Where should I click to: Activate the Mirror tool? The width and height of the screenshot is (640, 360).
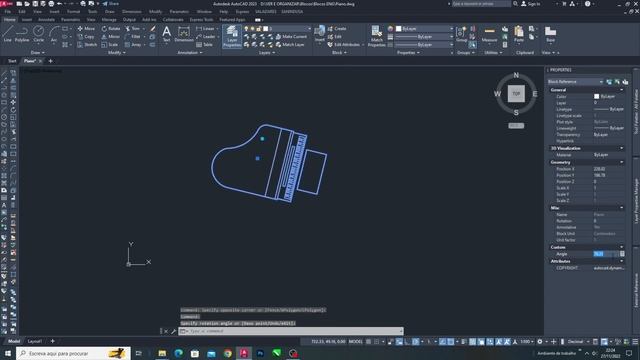pyautogui.click(x=111, y=37)
